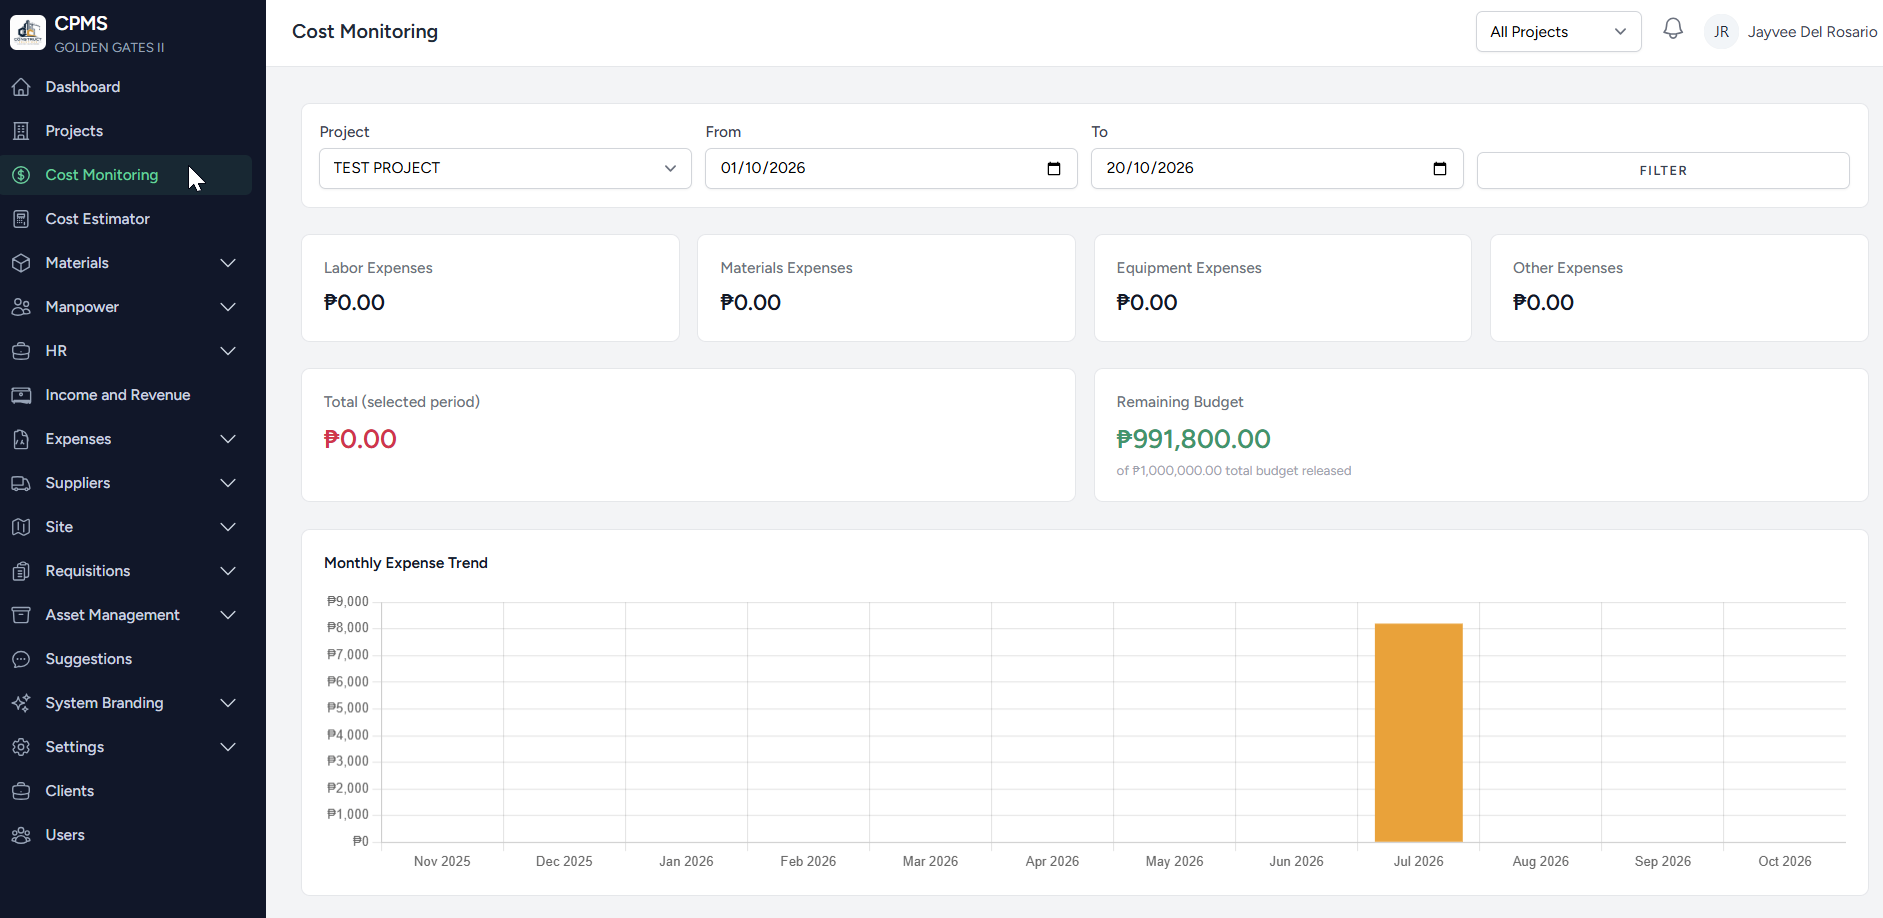Viewport: 1883px width, 918px height.
Task: Open Projects menu item
Action: [126, 131]
